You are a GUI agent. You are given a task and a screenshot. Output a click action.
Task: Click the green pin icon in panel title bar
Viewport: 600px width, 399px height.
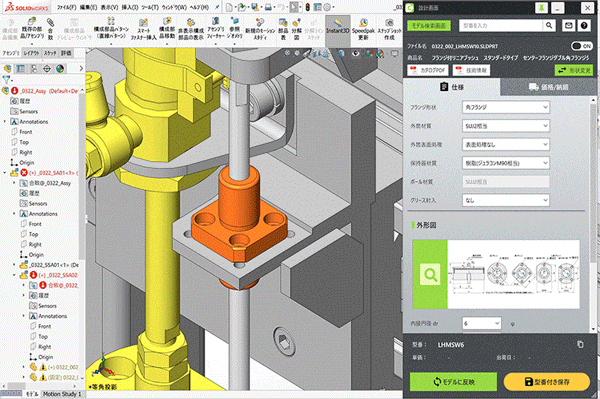click(x=541, y=8)
